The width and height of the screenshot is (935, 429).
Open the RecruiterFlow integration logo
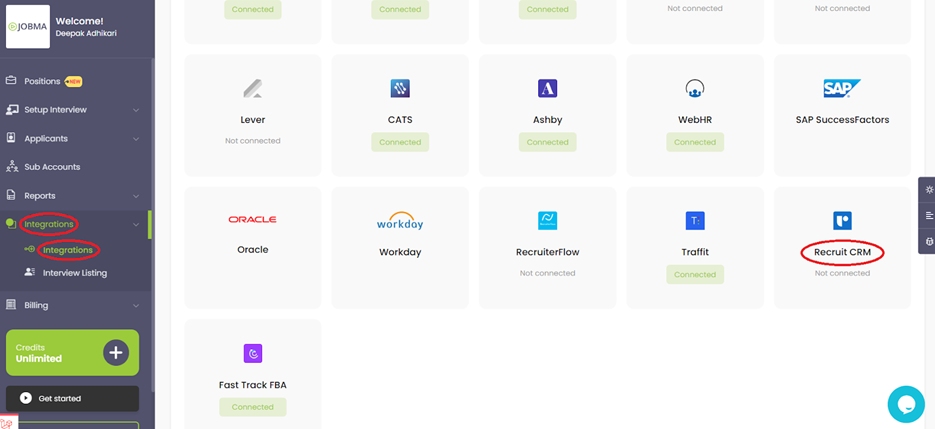(x=547, y=221)
